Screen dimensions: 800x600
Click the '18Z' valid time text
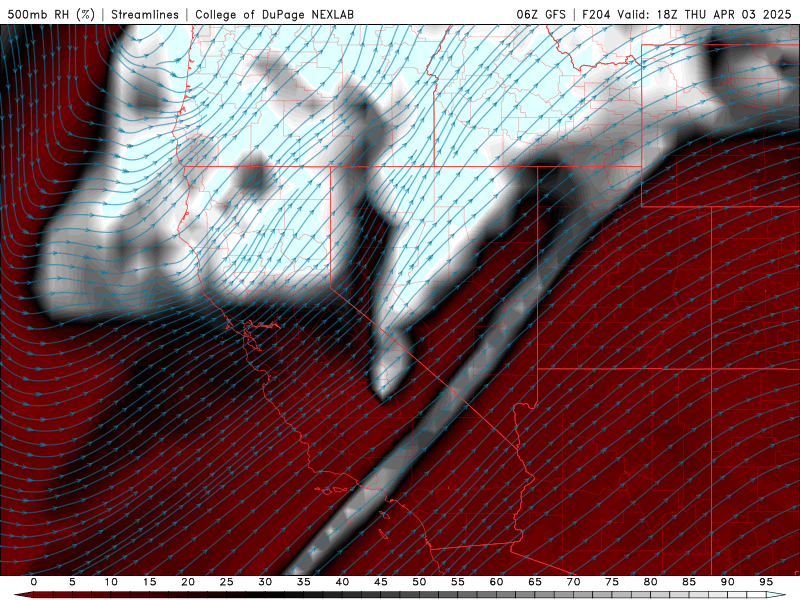click(x=667, y=14)
